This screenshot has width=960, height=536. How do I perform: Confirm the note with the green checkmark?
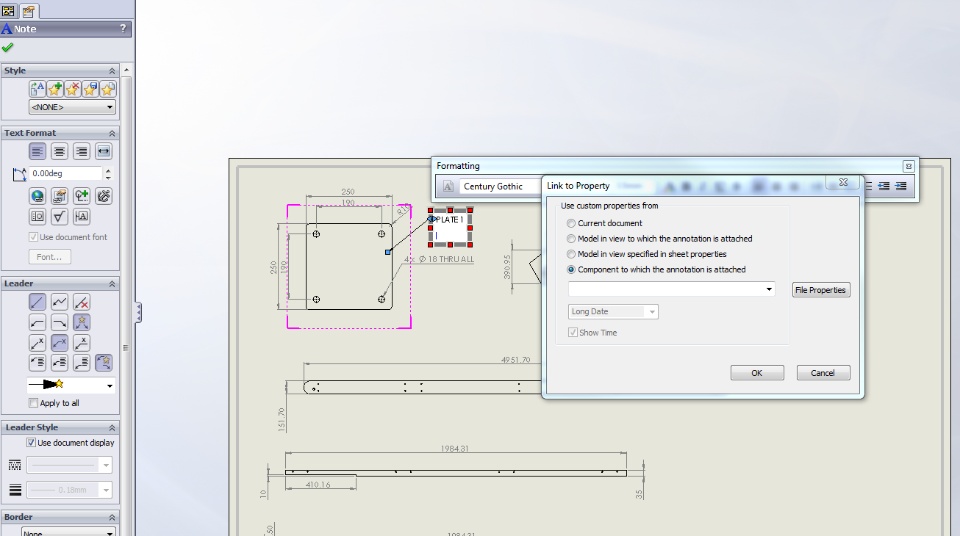tap(7, 48)
